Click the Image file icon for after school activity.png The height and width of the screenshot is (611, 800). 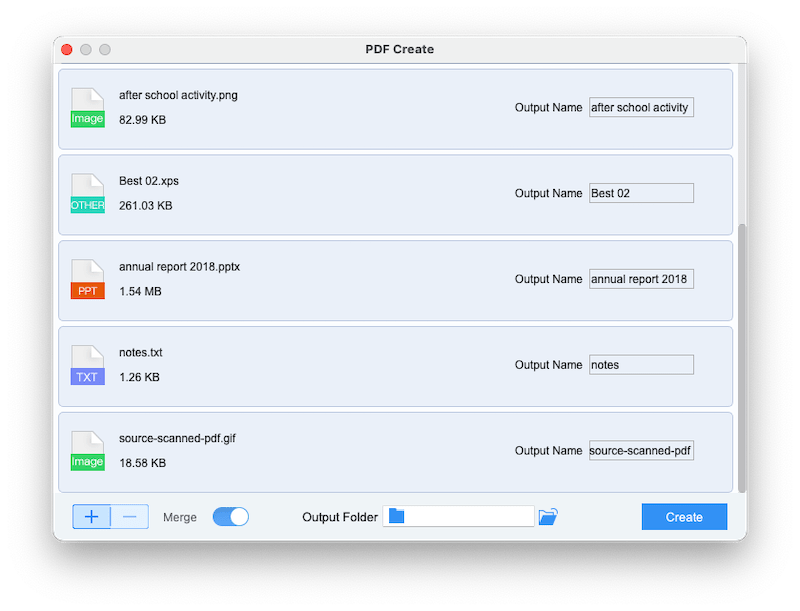pos(88,108)
